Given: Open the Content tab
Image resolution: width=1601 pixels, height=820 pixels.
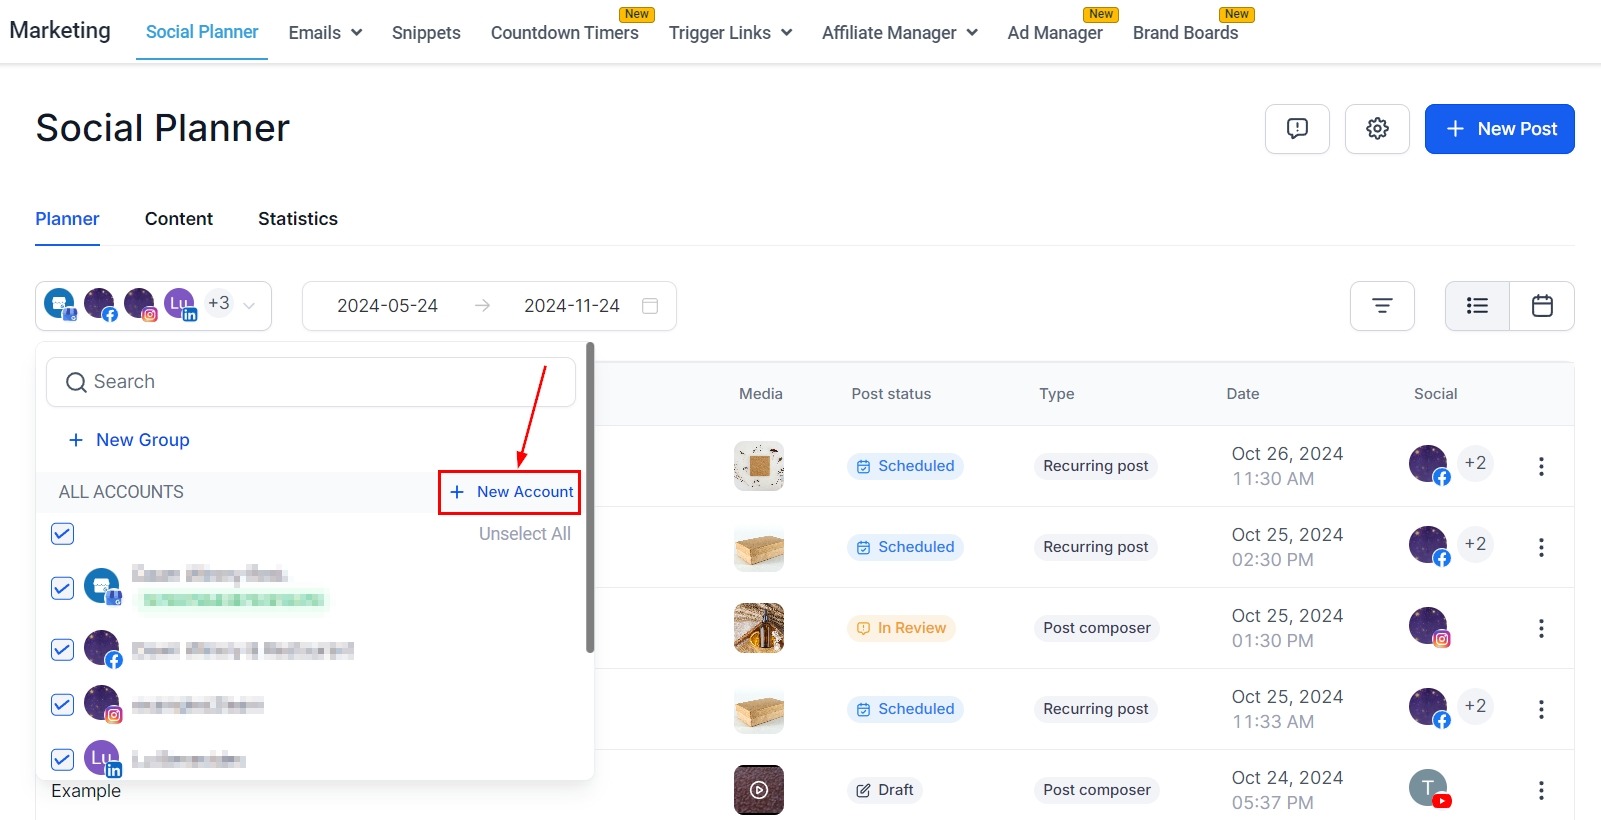Looking at the screenshot, I should (179, 219).
